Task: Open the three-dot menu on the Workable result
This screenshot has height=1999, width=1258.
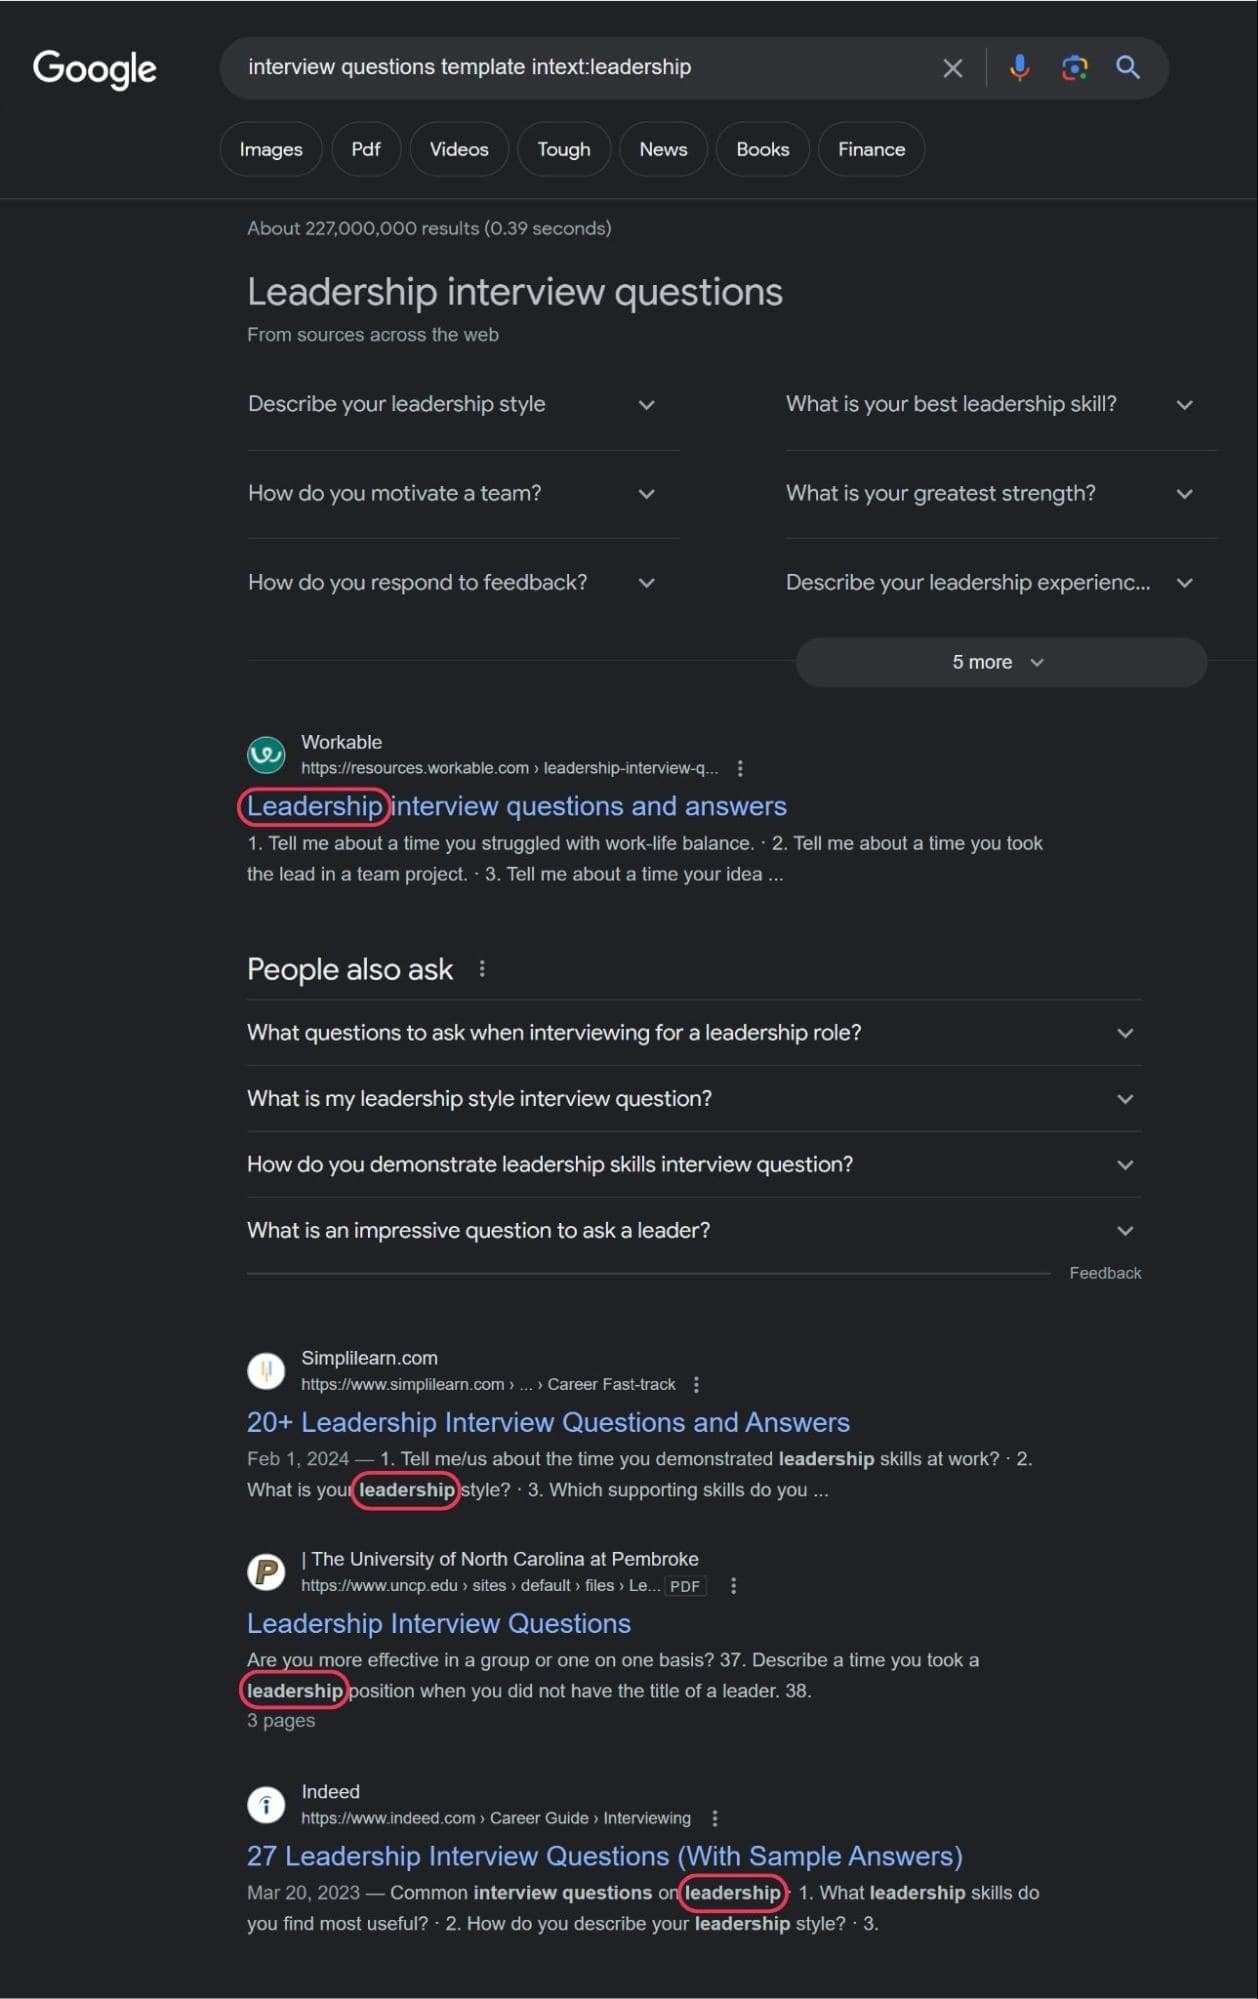Action: pyautogui.click(x=740, y=768)
